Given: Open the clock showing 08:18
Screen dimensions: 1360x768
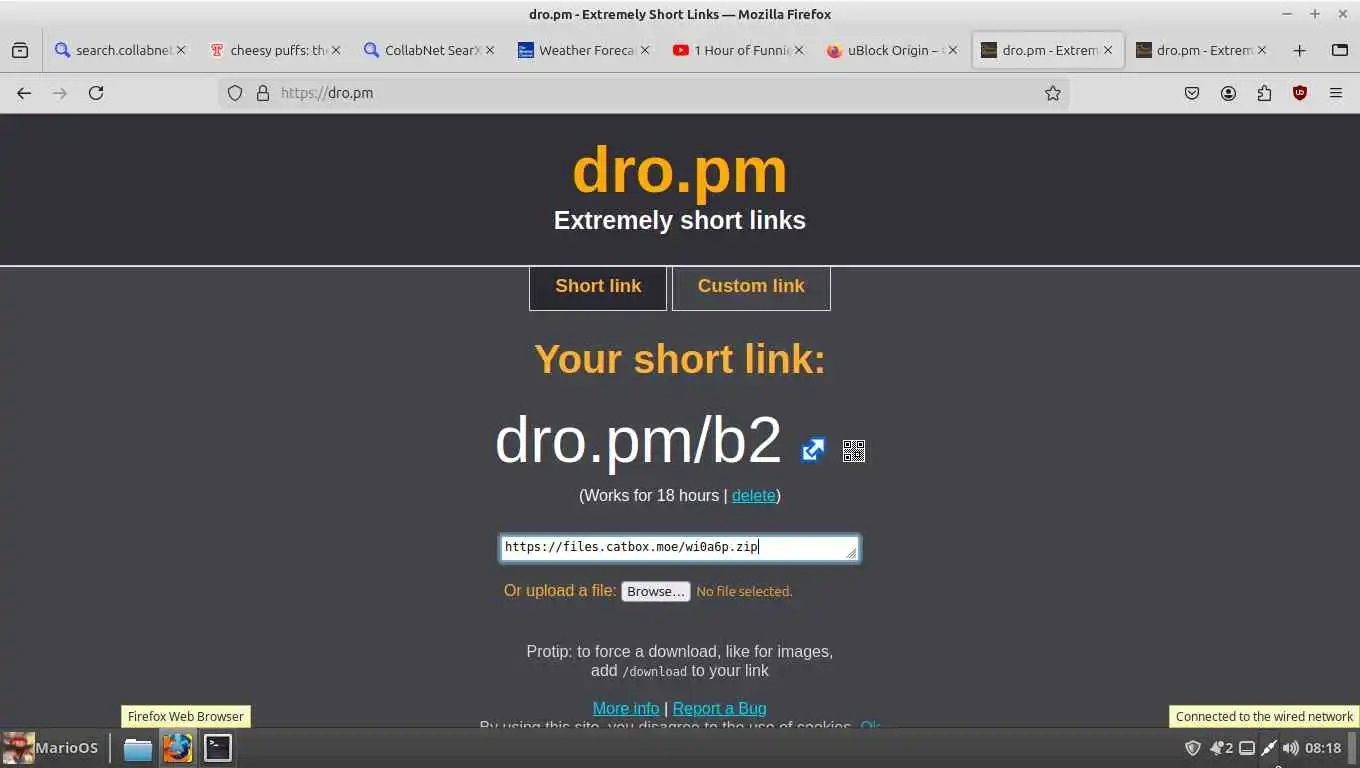Looking at the screenshot, I should [x=1323, y=748].
